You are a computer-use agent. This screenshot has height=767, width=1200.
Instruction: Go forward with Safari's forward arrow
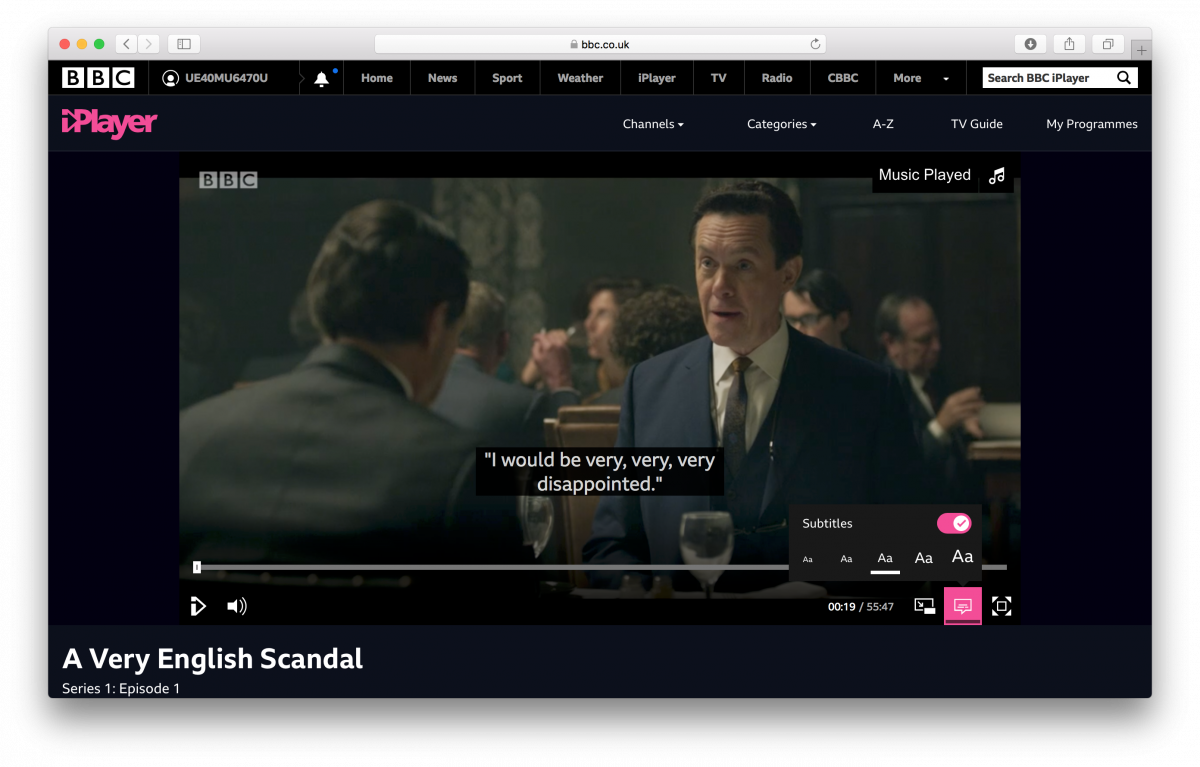149,44
